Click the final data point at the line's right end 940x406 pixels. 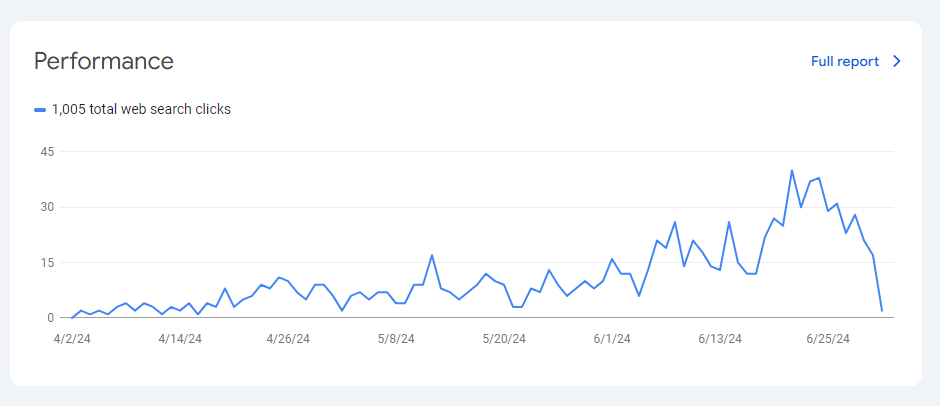pos(882,311)
